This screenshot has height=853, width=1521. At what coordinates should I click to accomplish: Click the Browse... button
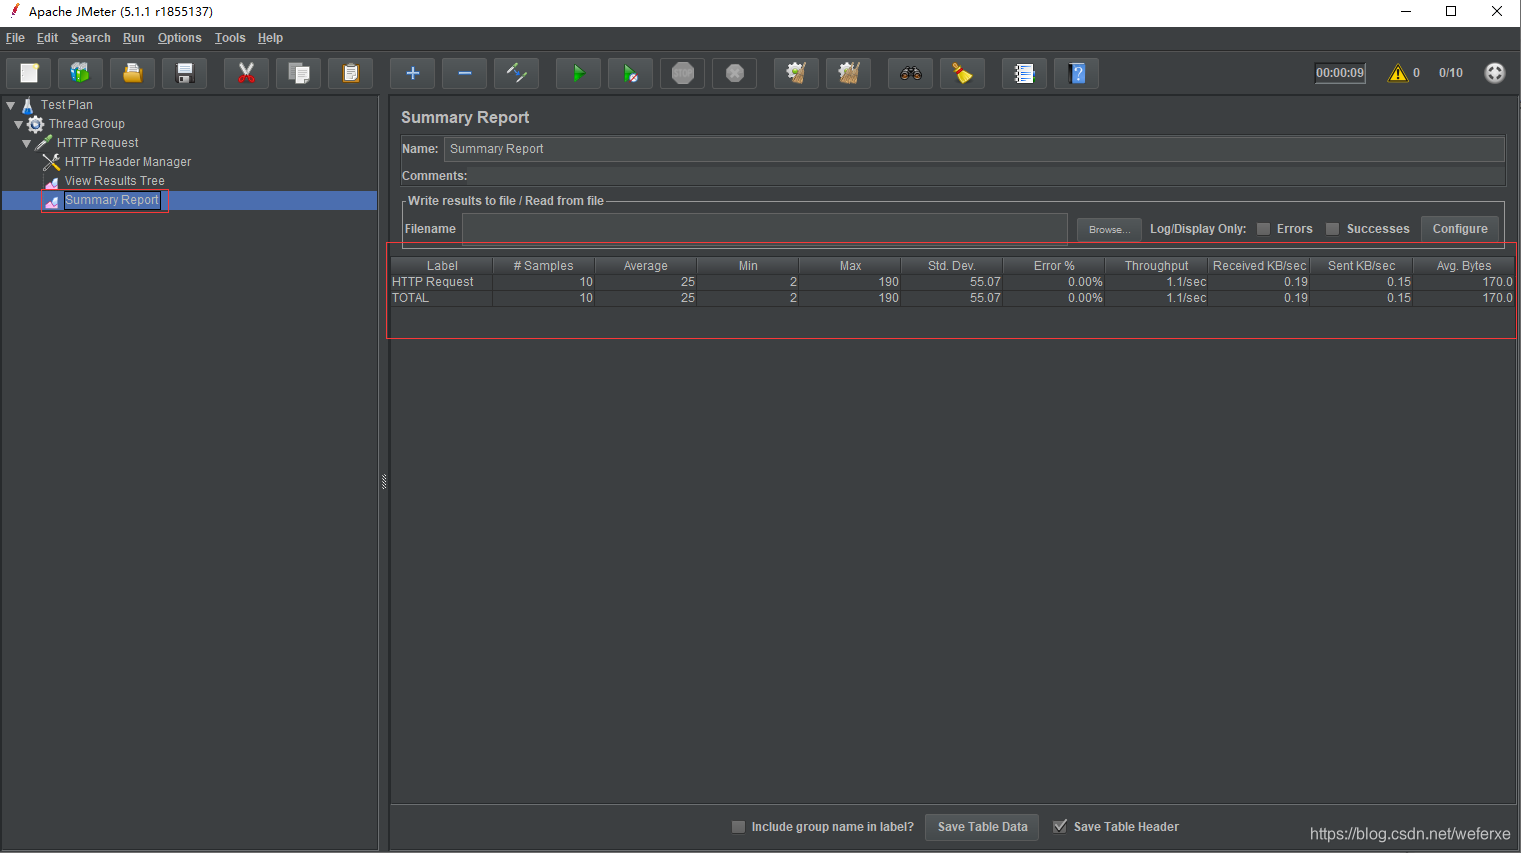pos(1109,229)
